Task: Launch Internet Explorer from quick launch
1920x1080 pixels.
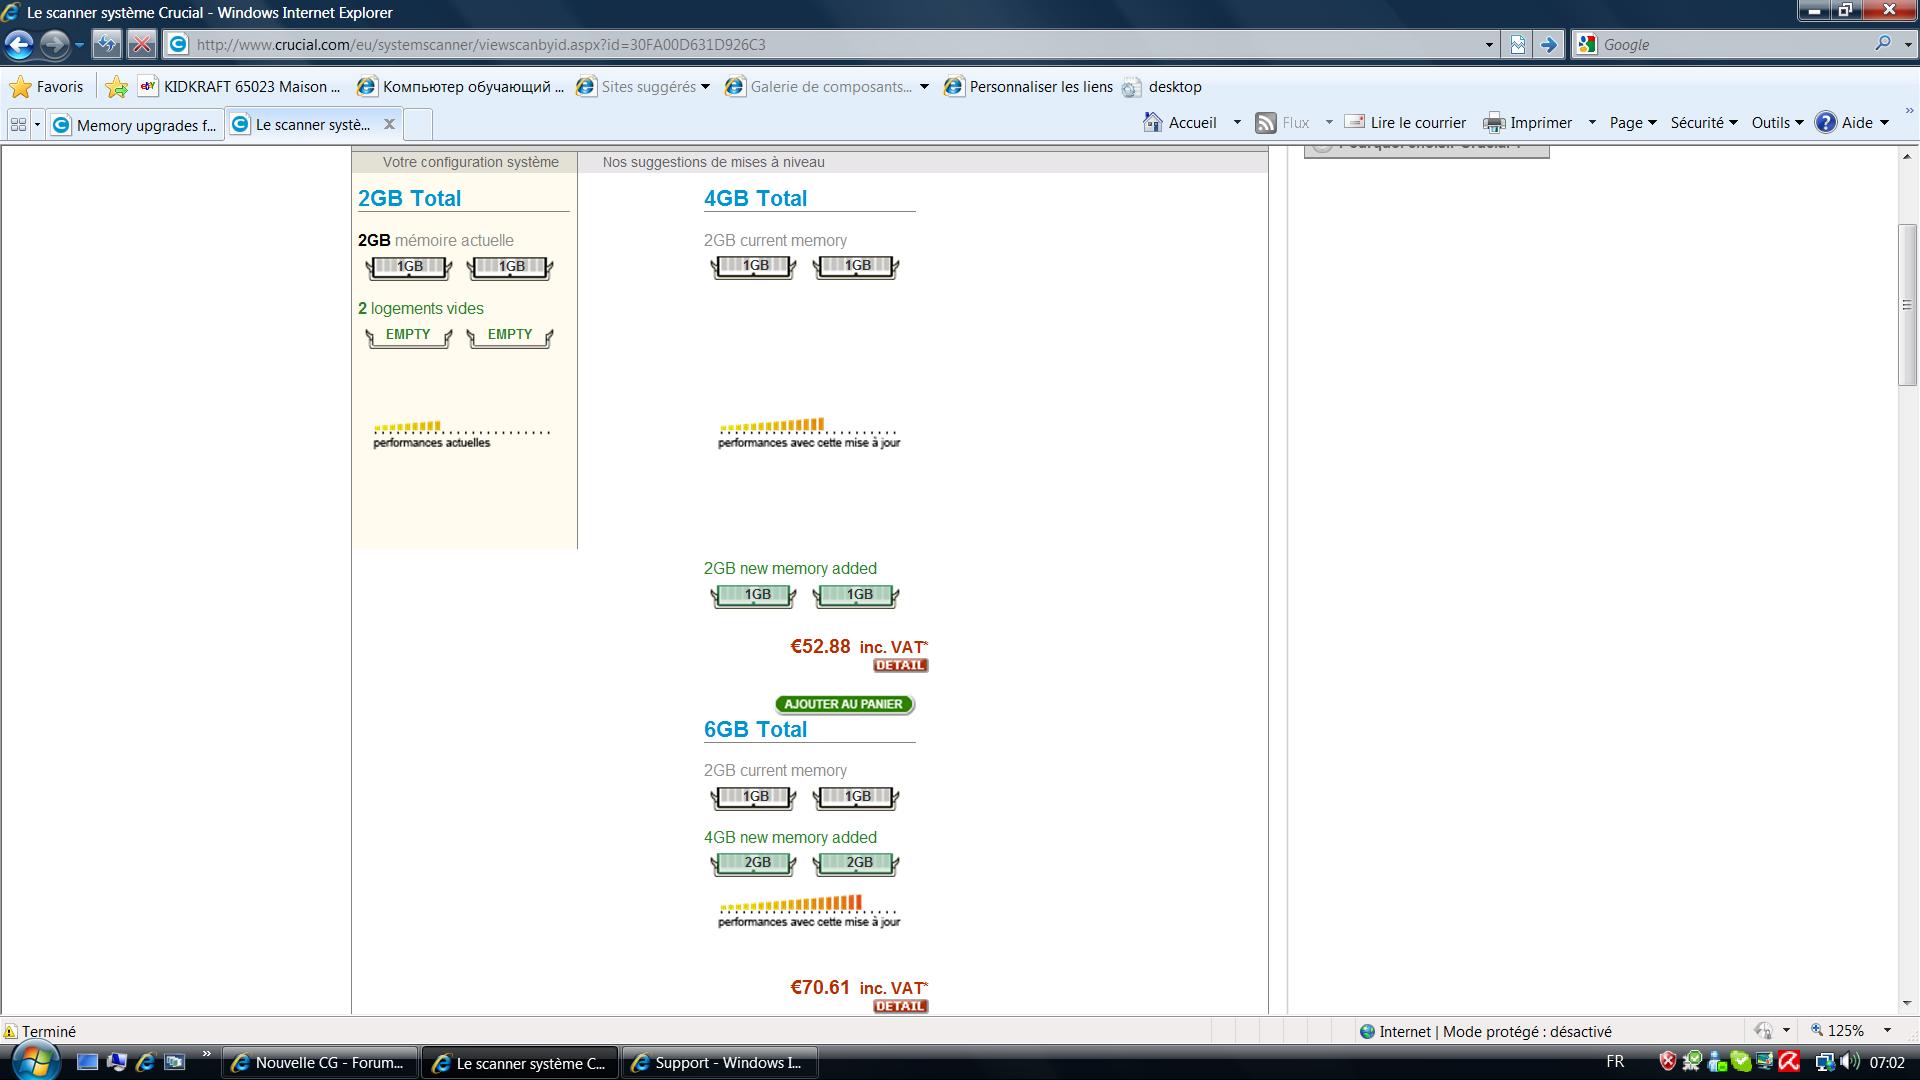Action: coord(145,1062)
